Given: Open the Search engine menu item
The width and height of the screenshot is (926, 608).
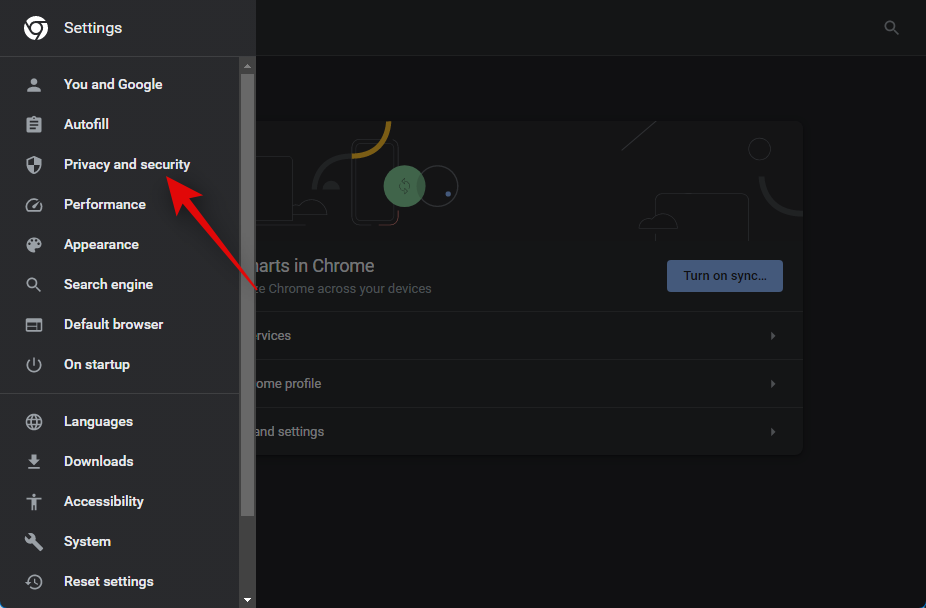Looking at the screenshot, I should click(108, 285).
